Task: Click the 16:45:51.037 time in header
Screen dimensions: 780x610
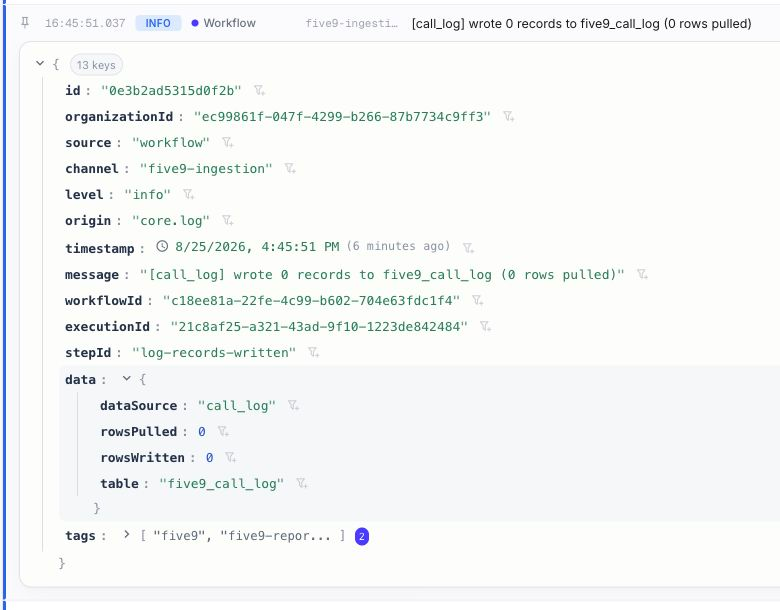Action: point(85,23)
